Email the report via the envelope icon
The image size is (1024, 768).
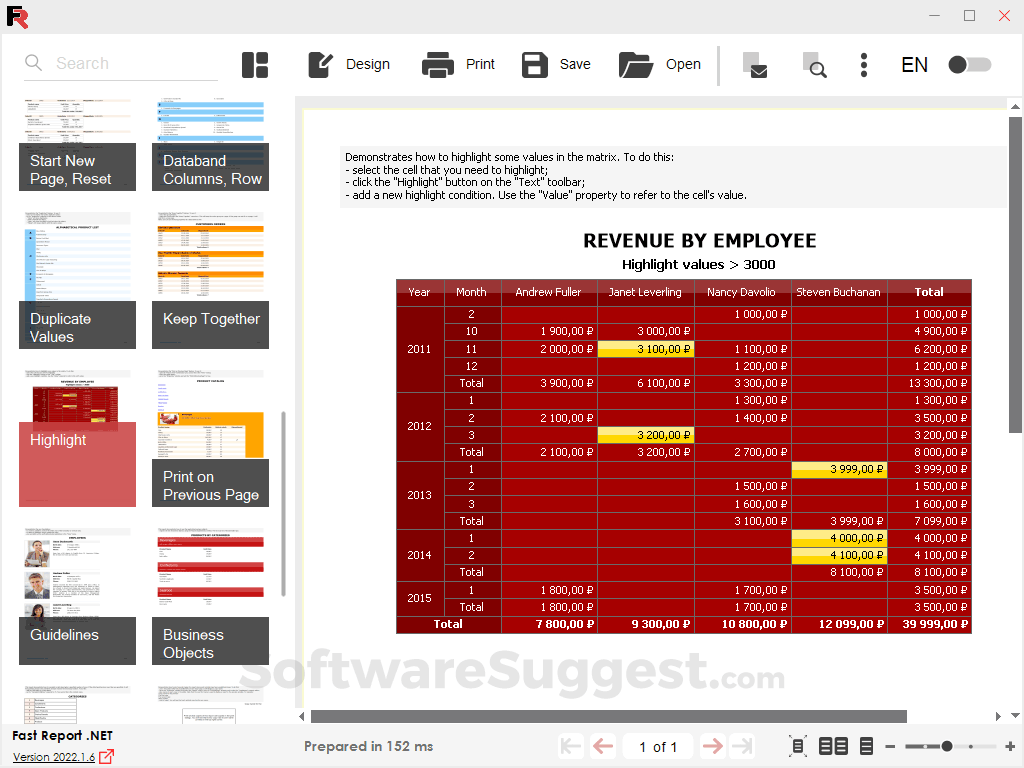pyautogui.click(x=757, y=64)
